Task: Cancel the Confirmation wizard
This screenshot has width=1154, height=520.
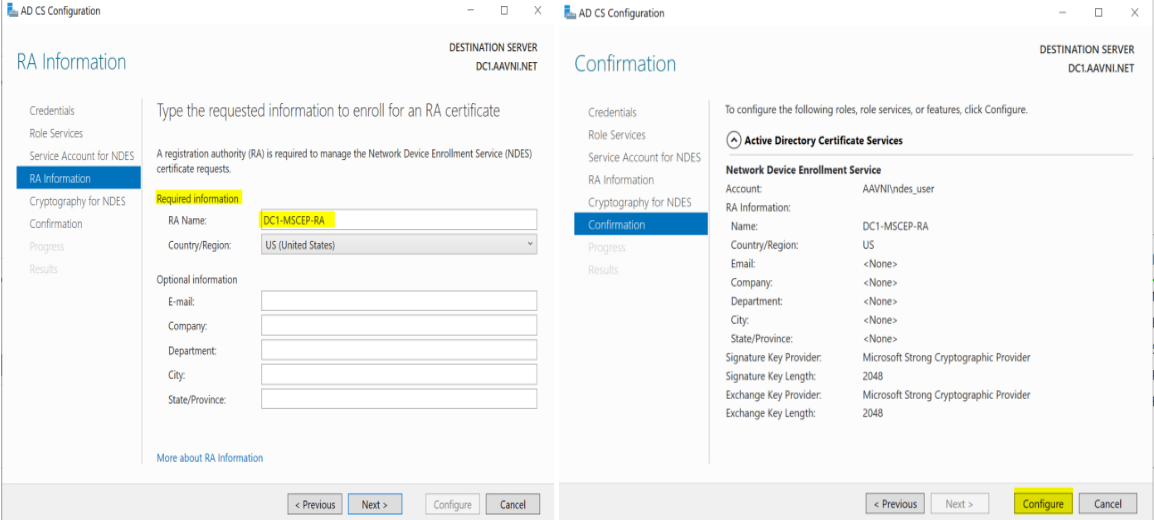Action: tap(1107, 504)
